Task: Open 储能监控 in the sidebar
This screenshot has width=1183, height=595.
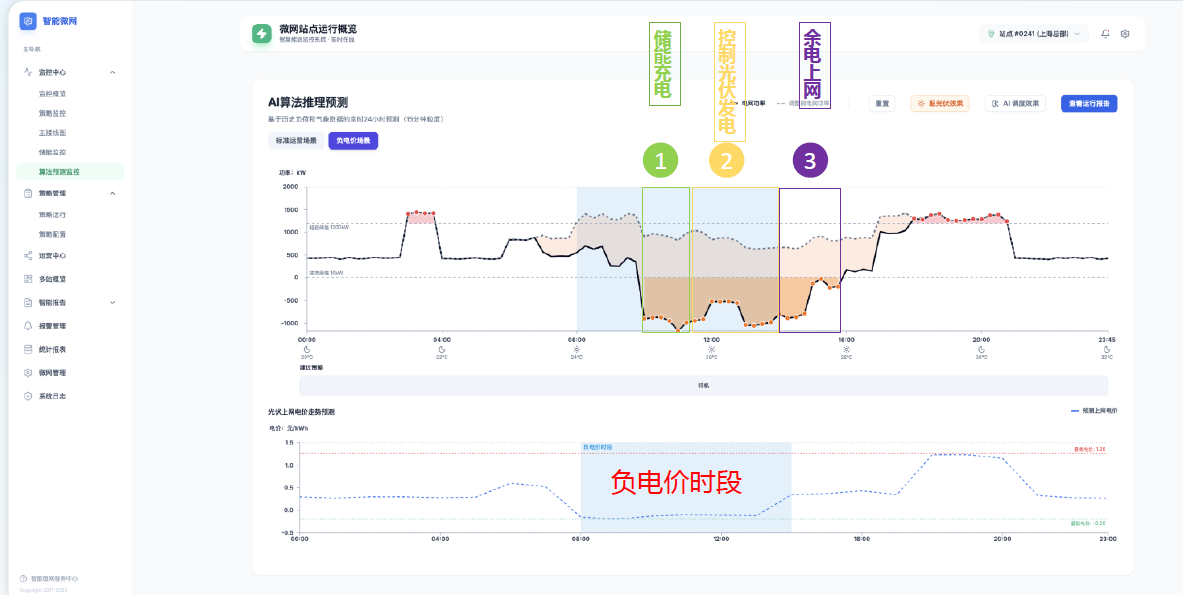Action: tap(53, 152)
